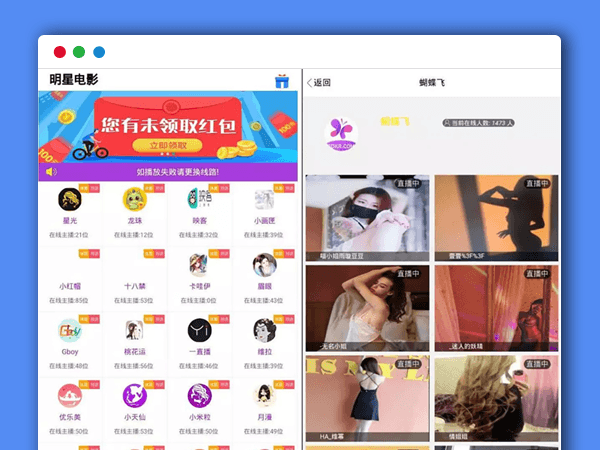Viewport: 600px width, 450px height.
Task: Open the 小天仙 channel icon
Action: [134, 395]
